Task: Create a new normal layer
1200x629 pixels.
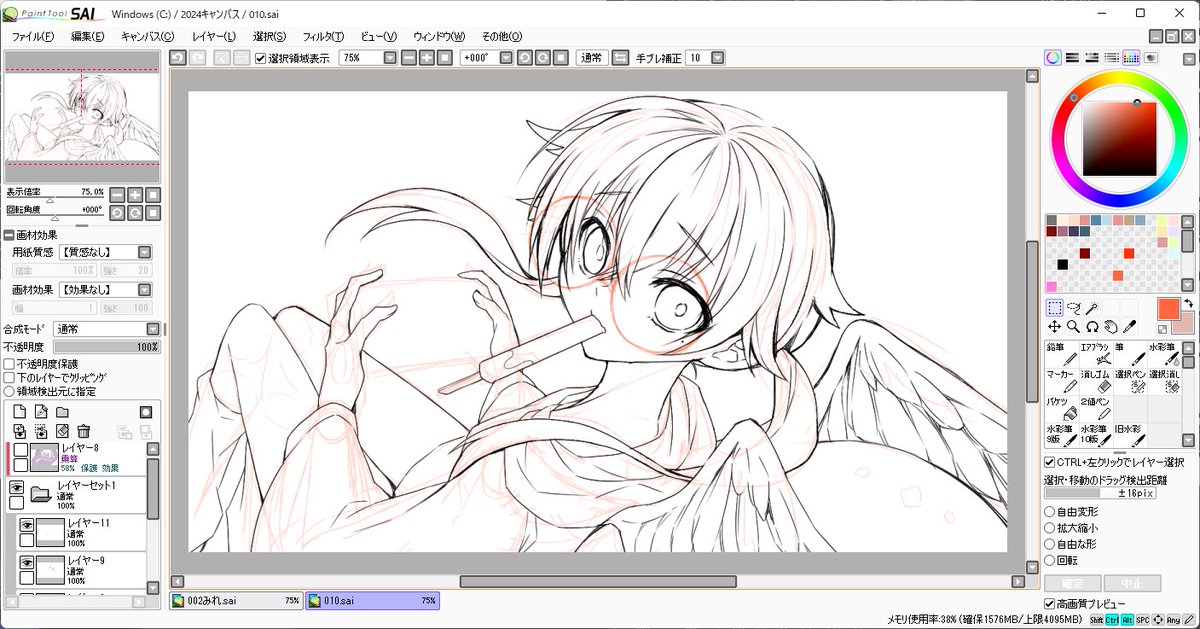Action: (18, 412)
